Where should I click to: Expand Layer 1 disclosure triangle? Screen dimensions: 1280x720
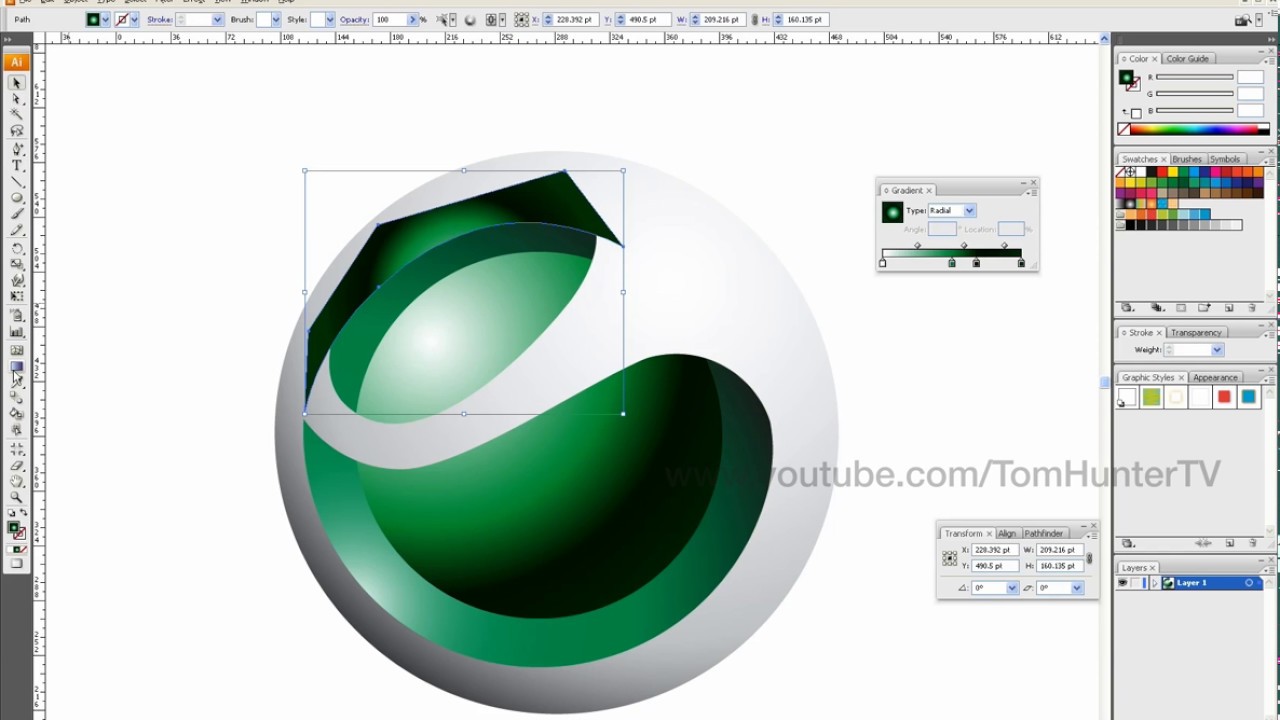(1155, 583)
